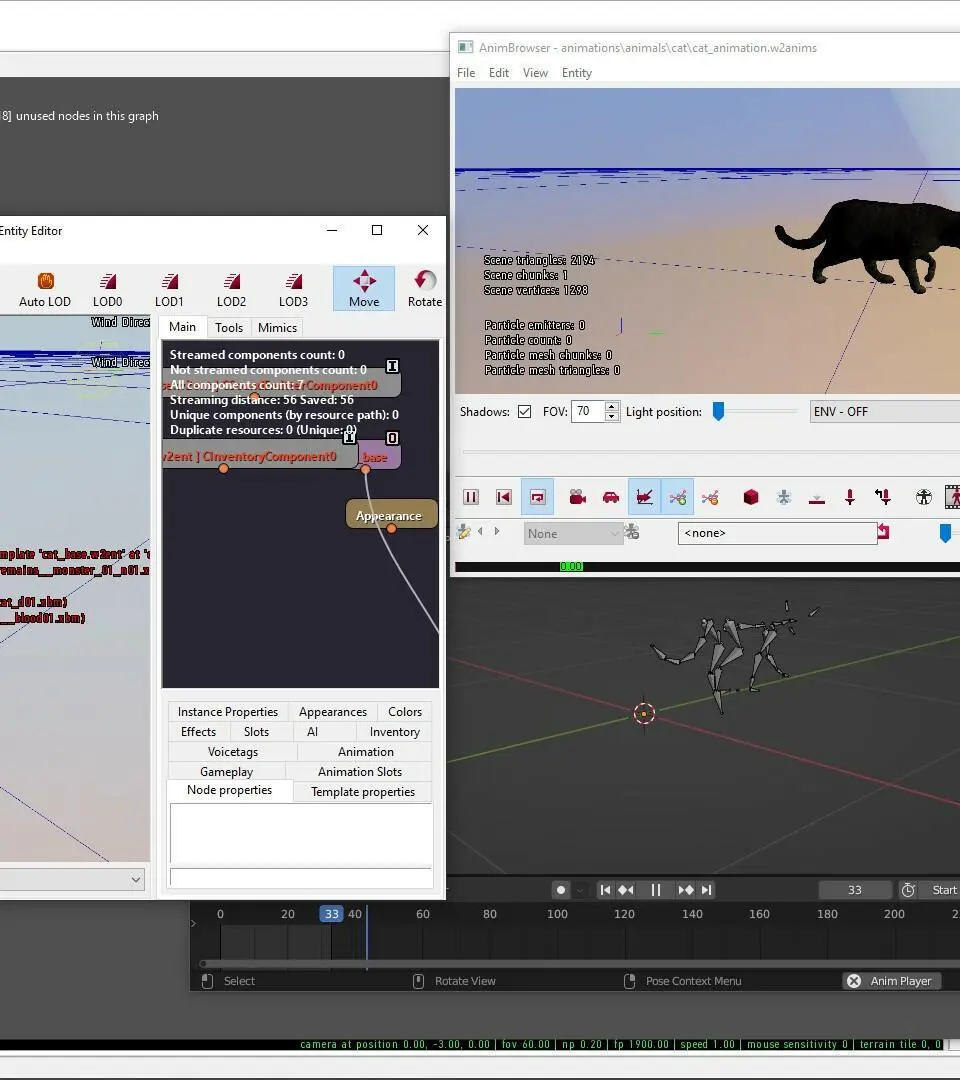Screen dimensions: 960x1080
Task: Open the auto keying options dropdown arrow
Action: point(581,890)
